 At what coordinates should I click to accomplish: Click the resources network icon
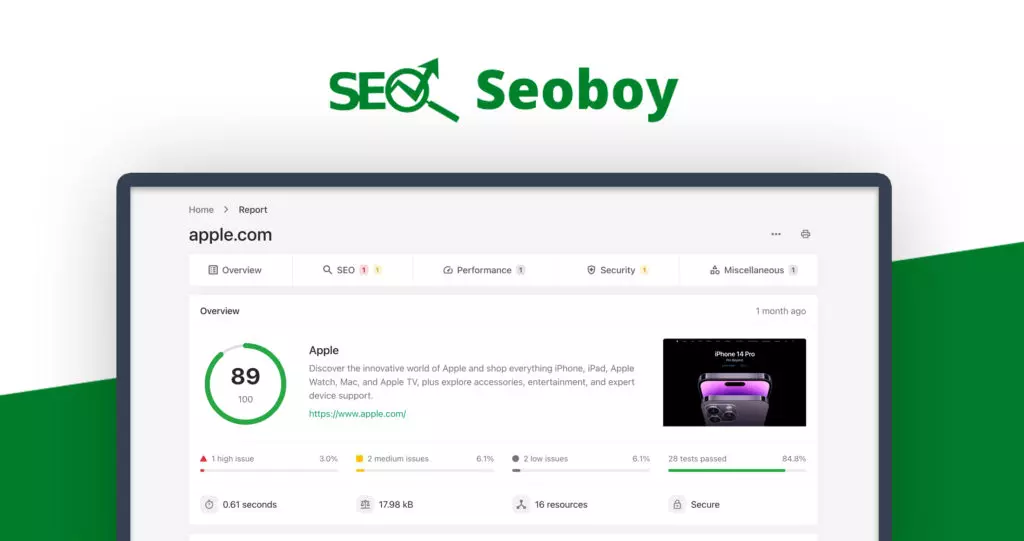521,505
